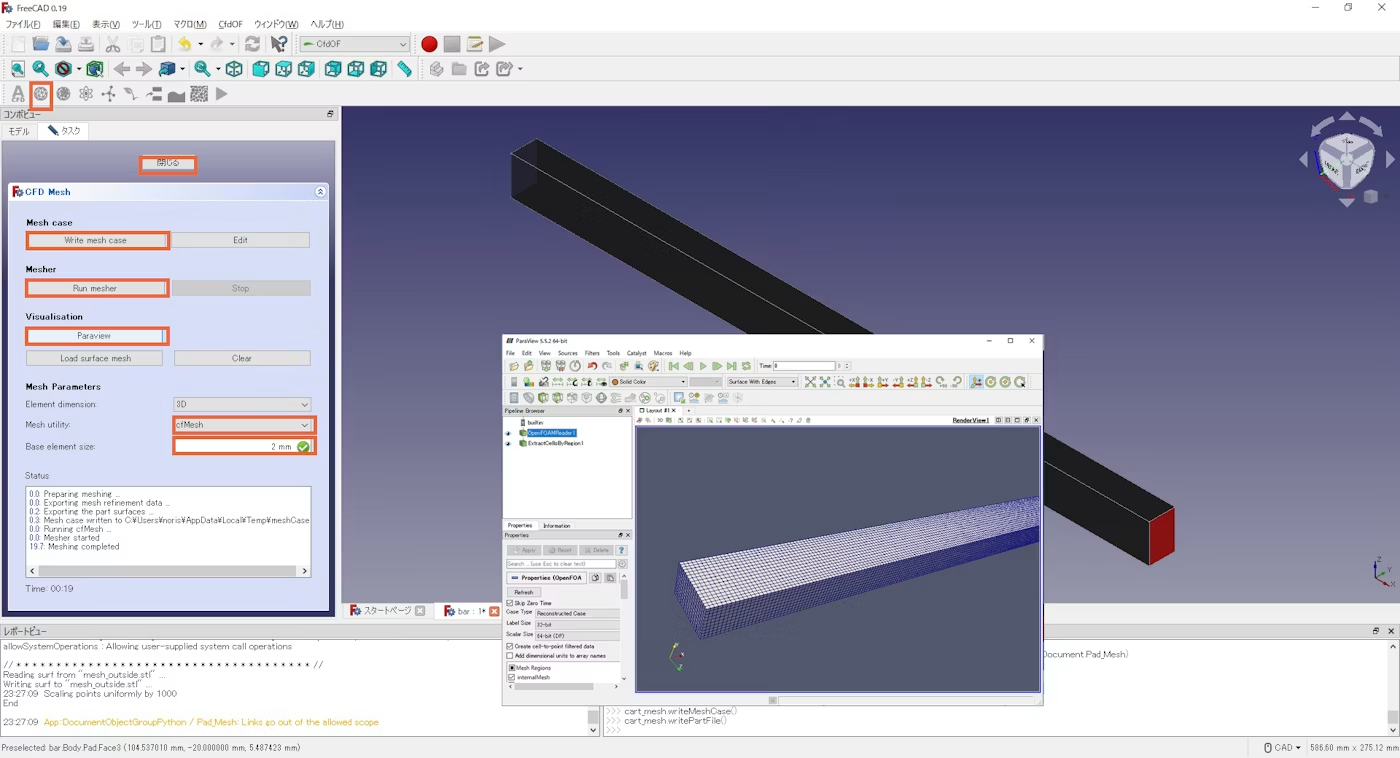Open the CAD navigation style dropdown
Image resolution: width=1400 pixels, height=758 pixels.
[1283, 747]
